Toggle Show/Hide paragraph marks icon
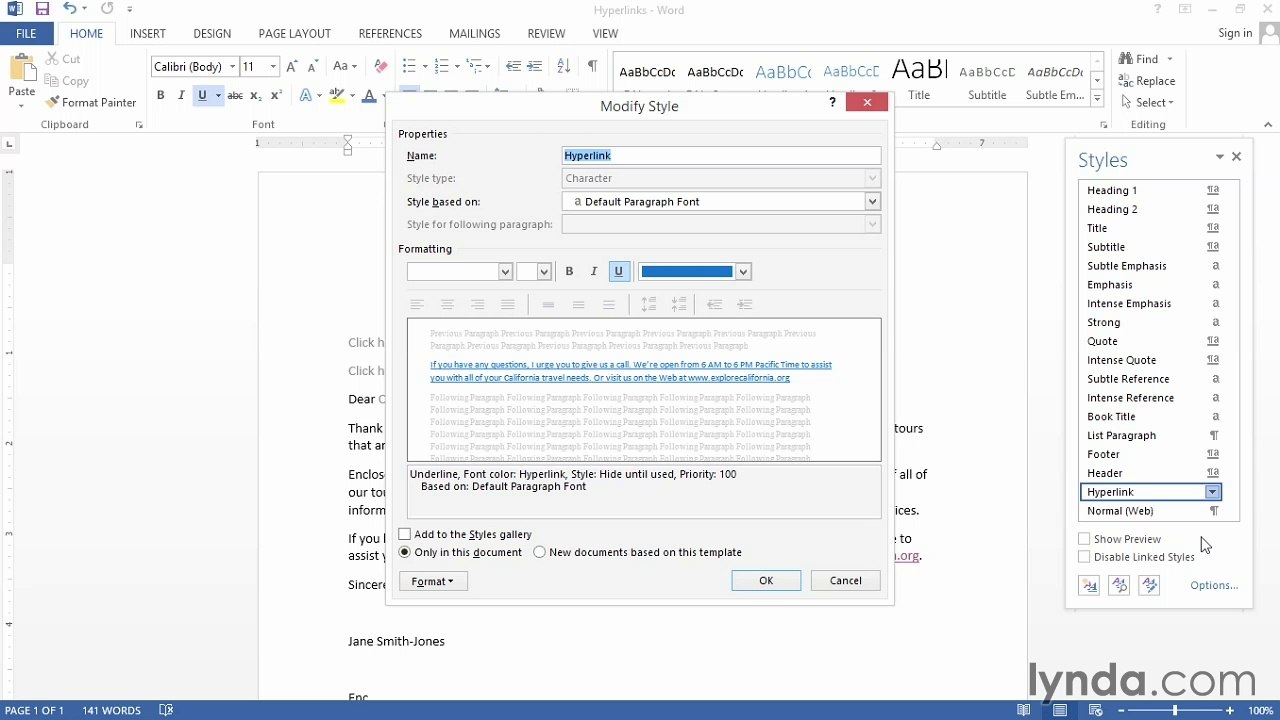 pos(592,66)
